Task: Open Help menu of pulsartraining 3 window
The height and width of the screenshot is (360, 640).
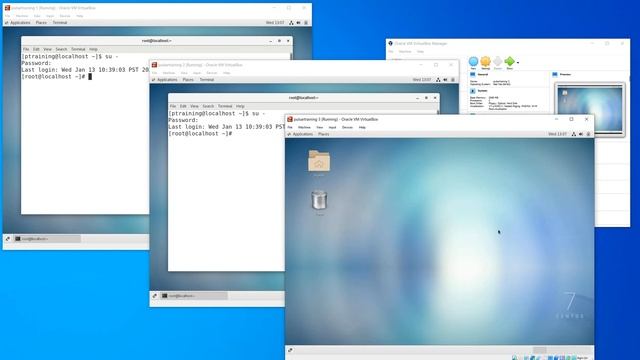Action: point(362,127)
